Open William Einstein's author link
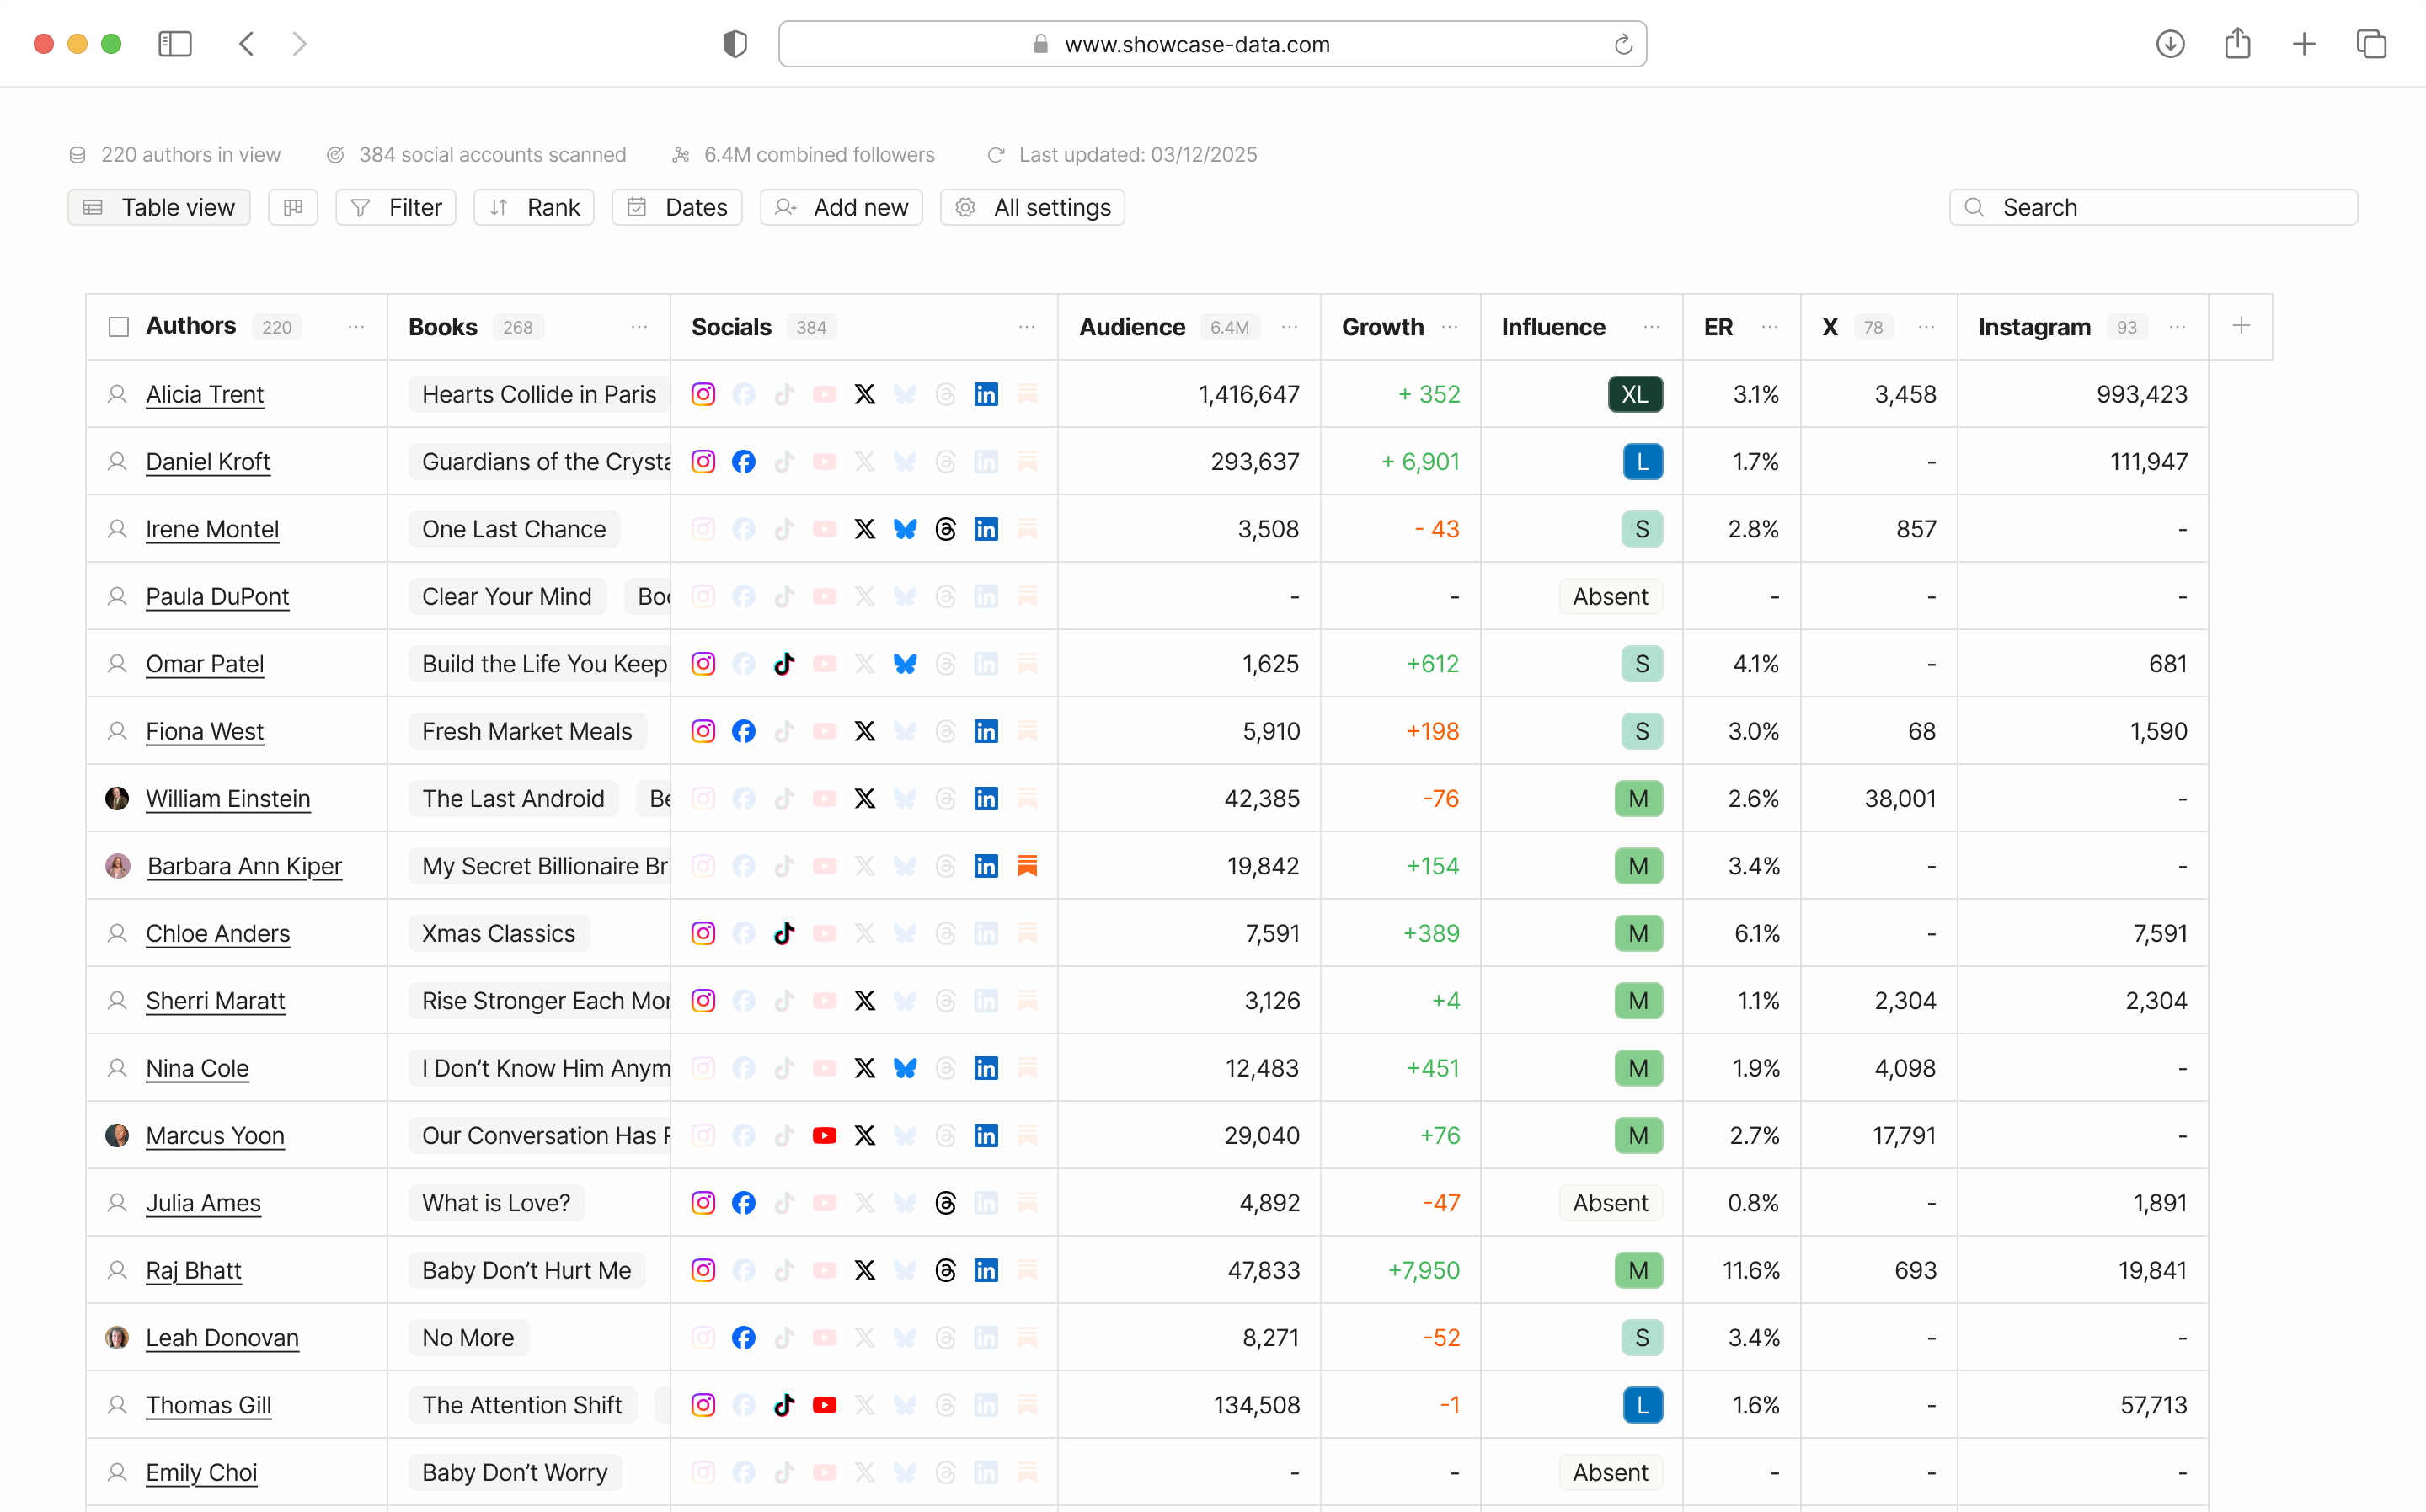The height and width of the screenshot is (1512, 2426). [x=228, y=798]
